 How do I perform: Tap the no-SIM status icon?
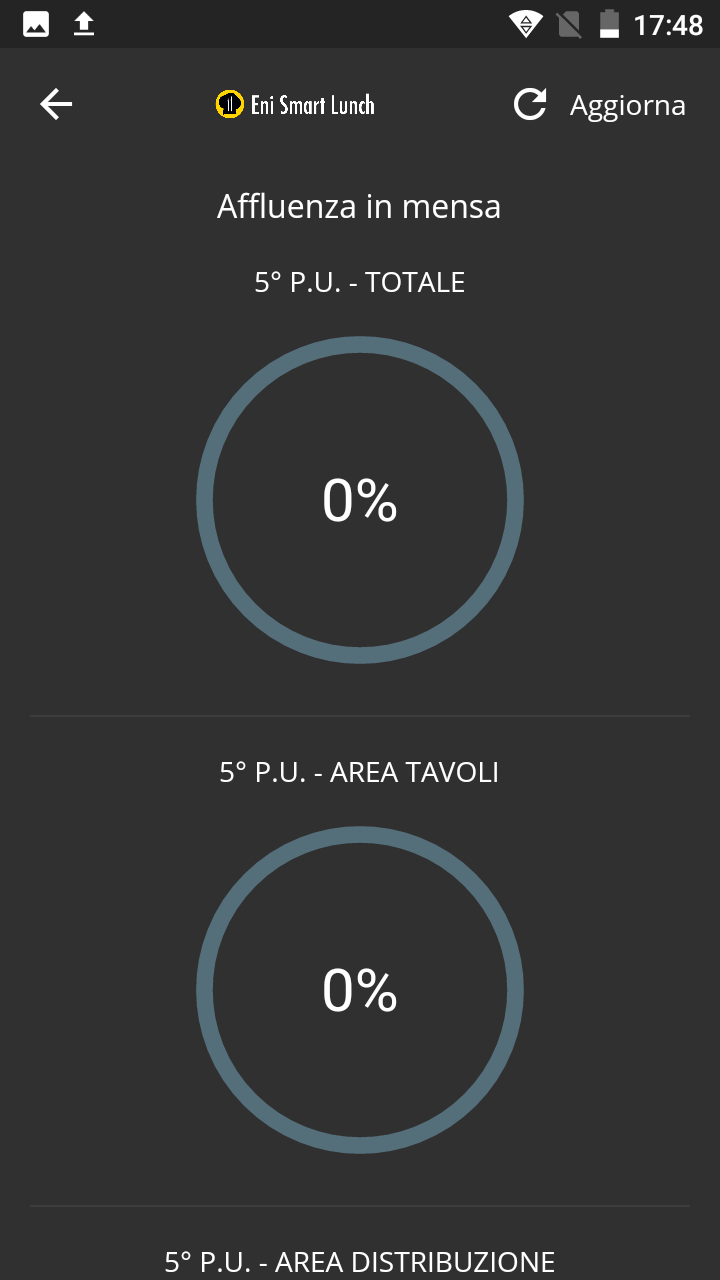click(x=569, y=24)
